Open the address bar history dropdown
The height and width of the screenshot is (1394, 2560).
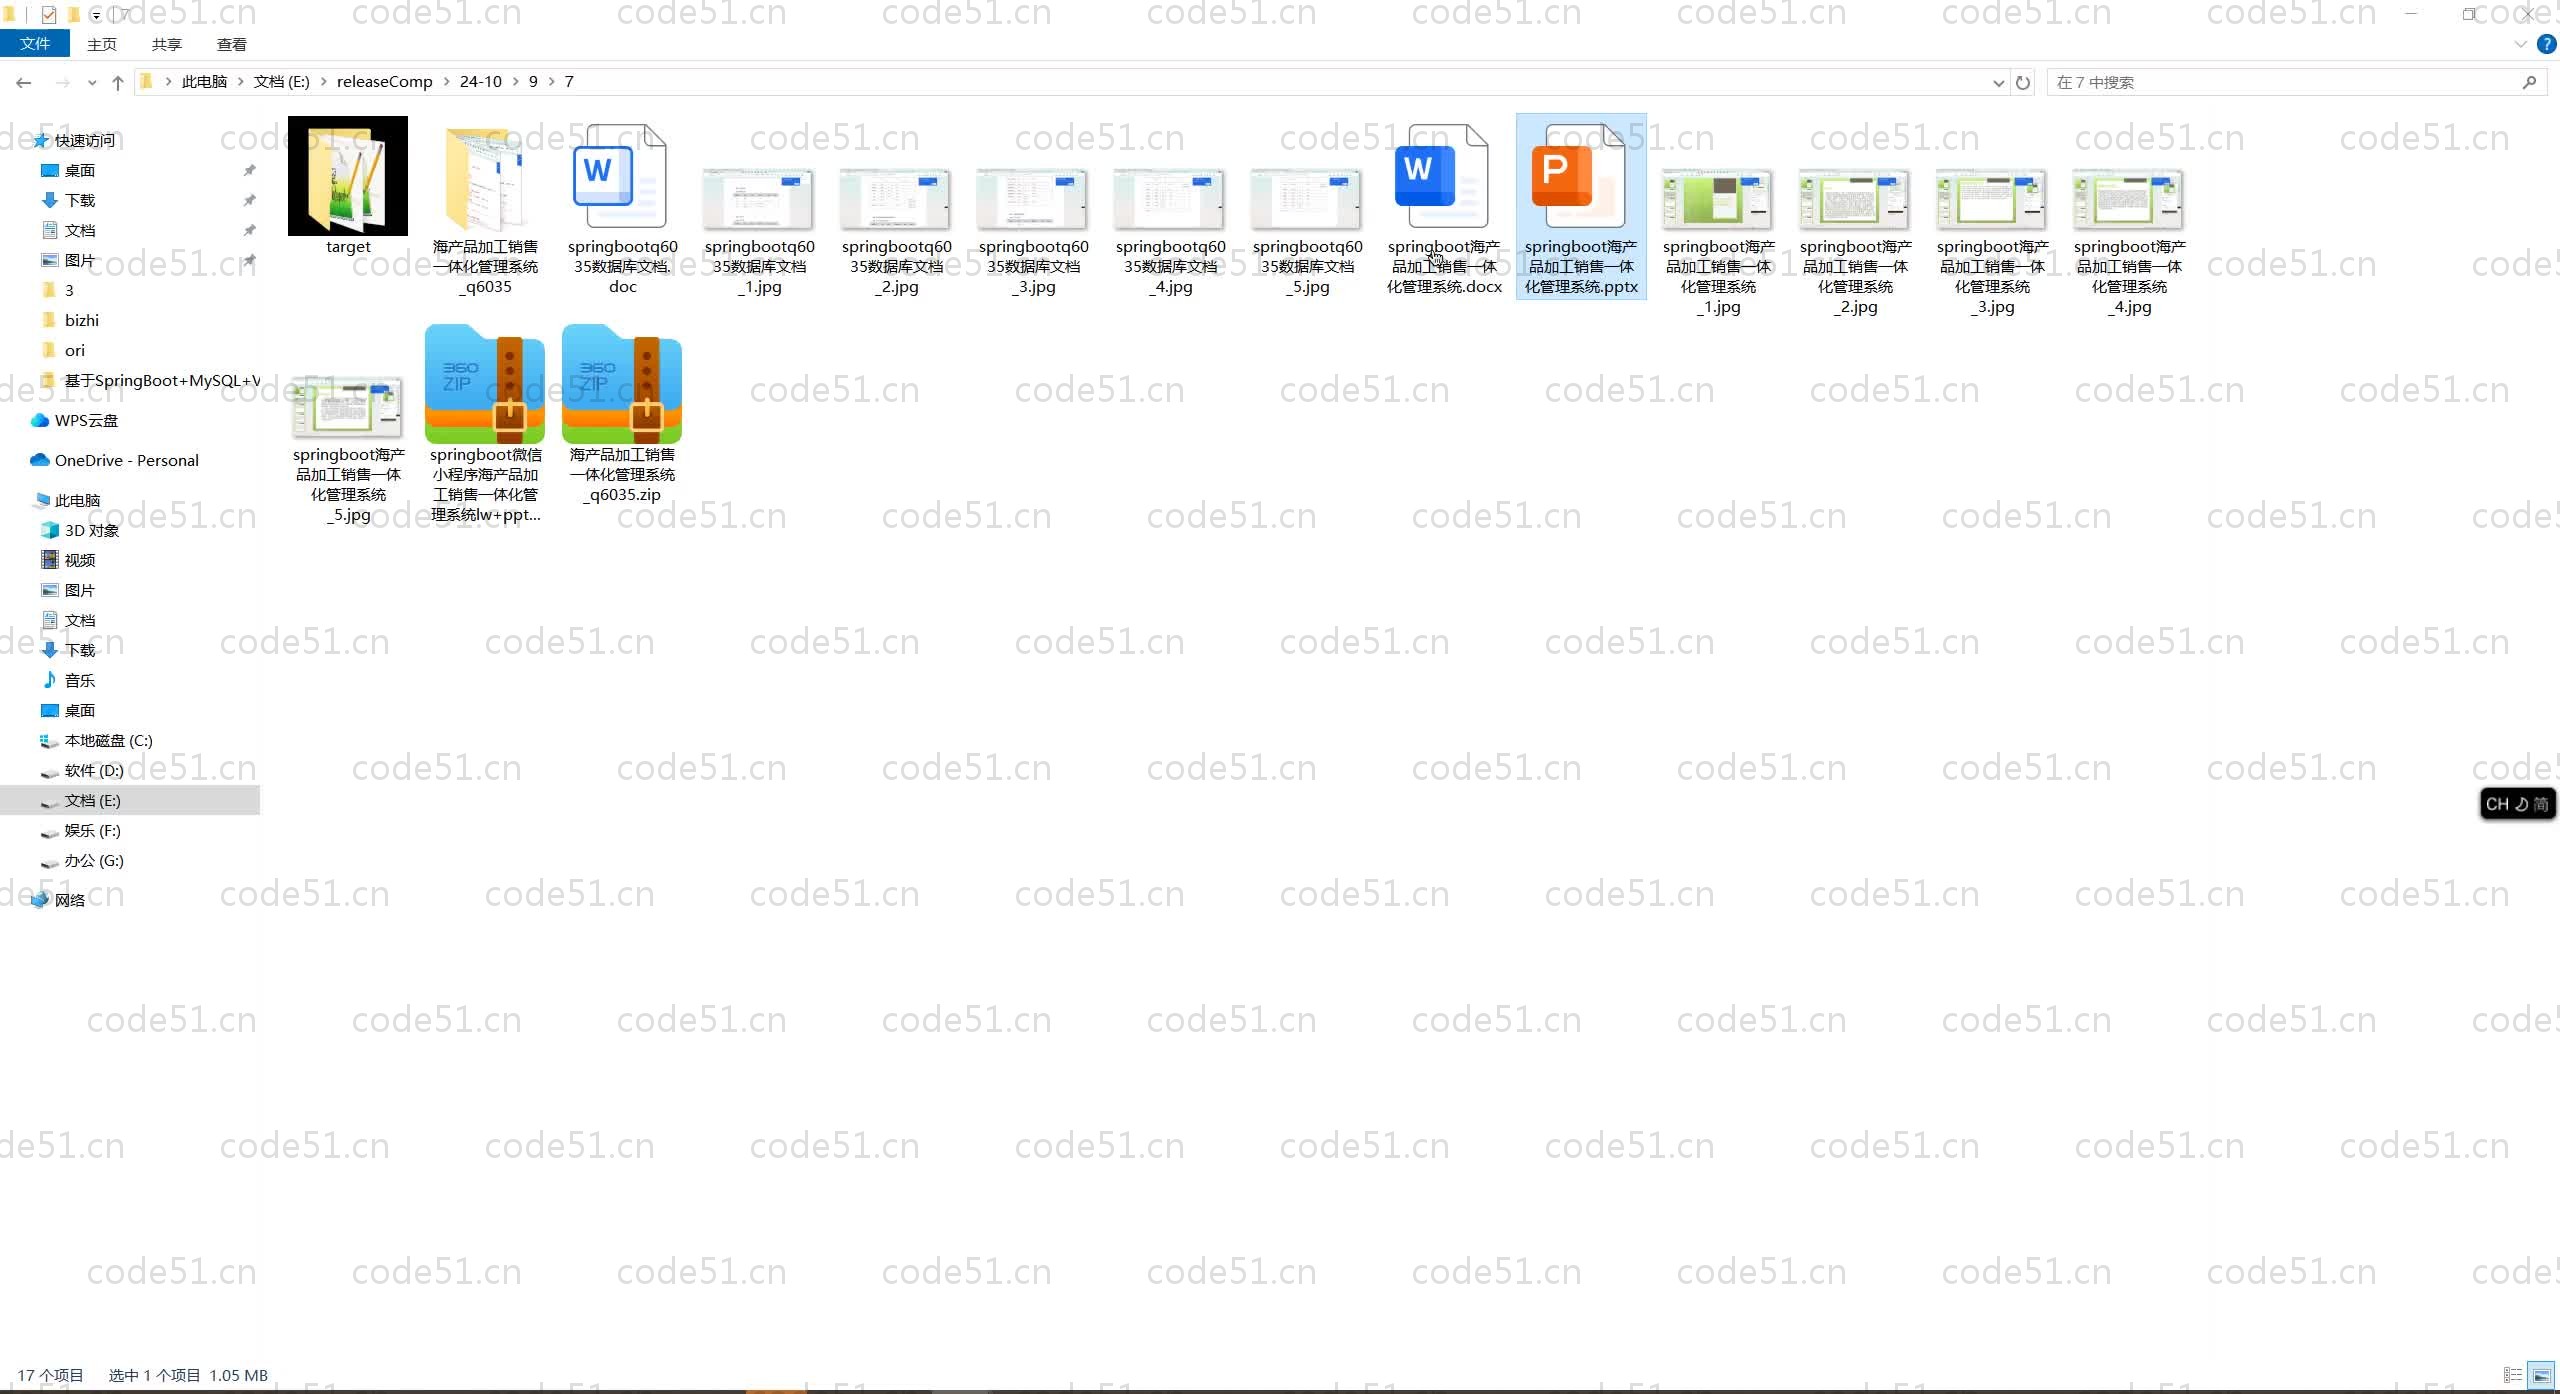[1998, 82]
